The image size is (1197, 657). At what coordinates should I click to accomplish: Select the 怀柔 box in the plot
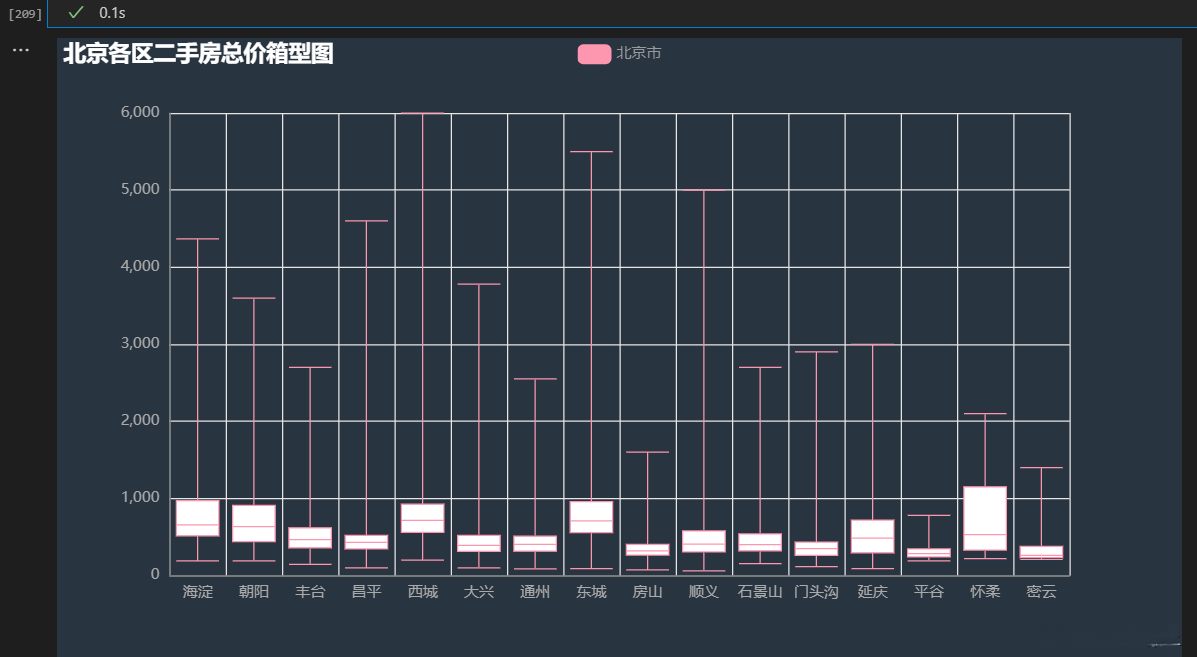coord(985,518)
